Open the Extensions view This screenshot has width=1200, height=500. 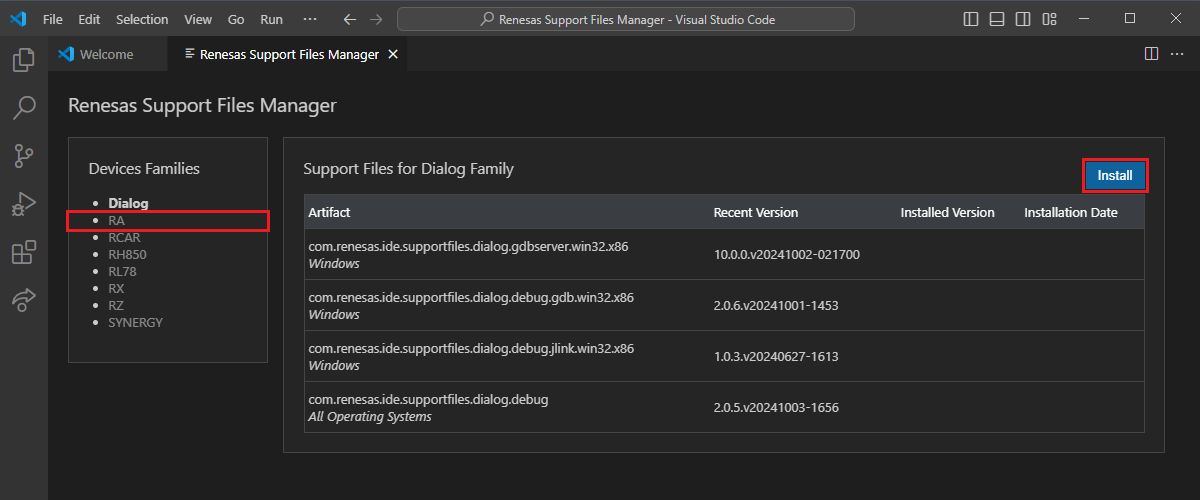point(23,252)
